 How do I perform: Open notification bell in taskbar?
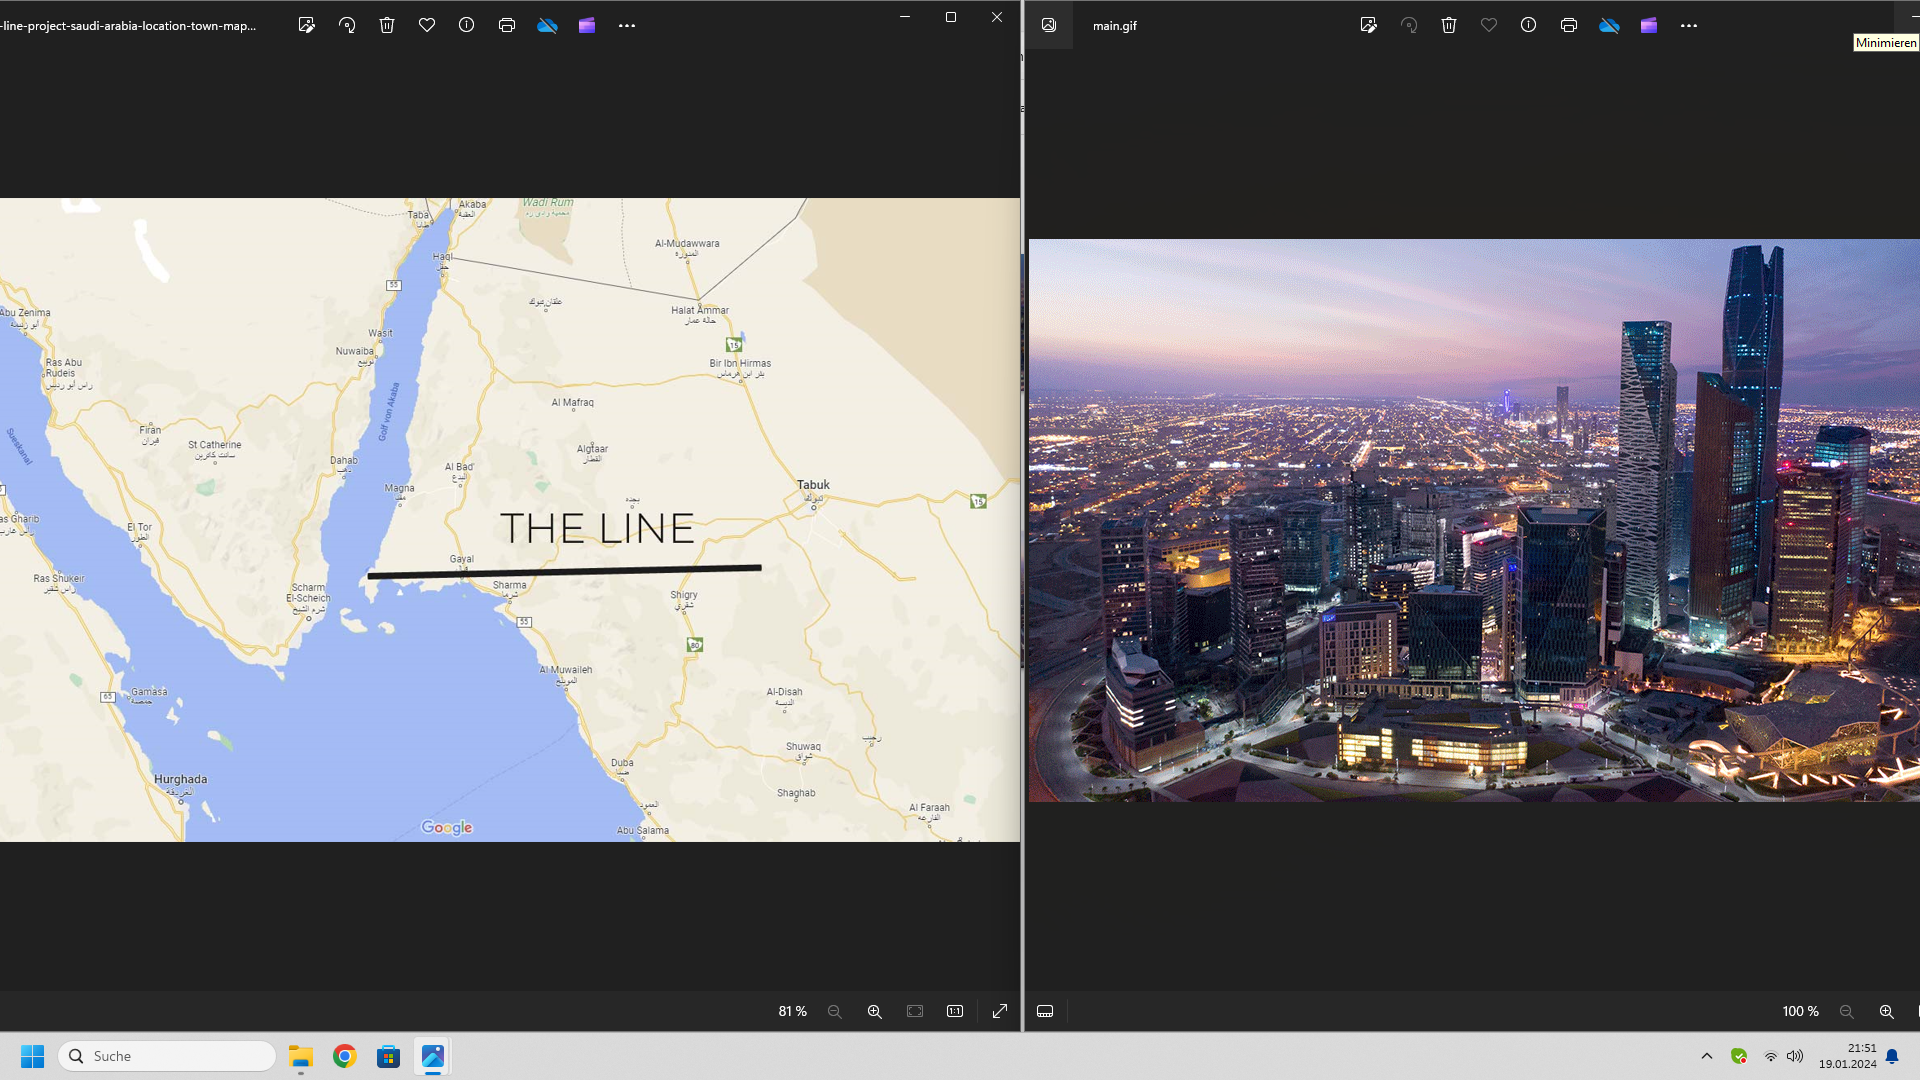1892,1056
